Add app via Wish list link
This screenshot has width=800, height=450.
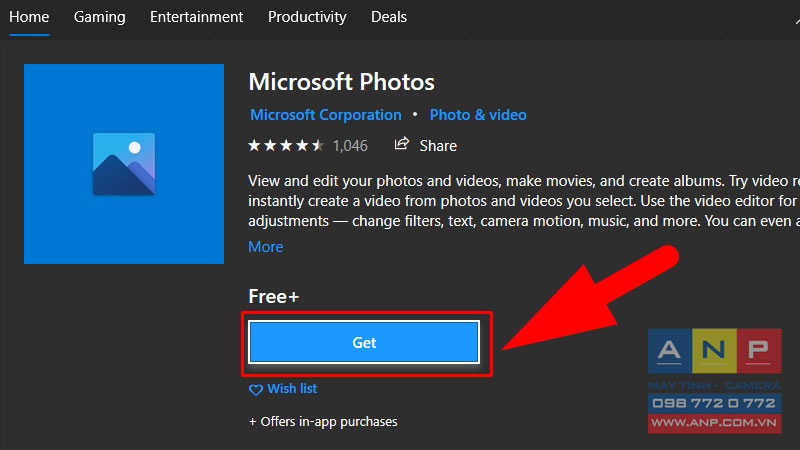click(292, 389)
